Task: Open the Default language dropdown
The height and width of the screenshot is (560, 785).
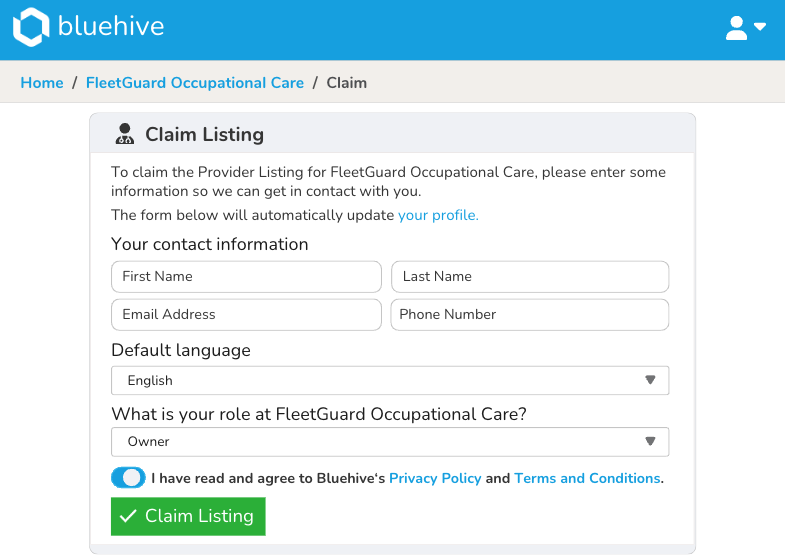Action: coord(389,380)
